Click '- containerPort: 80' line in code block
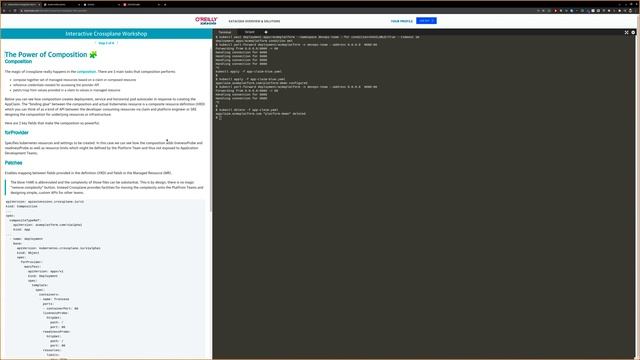 [x=60, y=309]
